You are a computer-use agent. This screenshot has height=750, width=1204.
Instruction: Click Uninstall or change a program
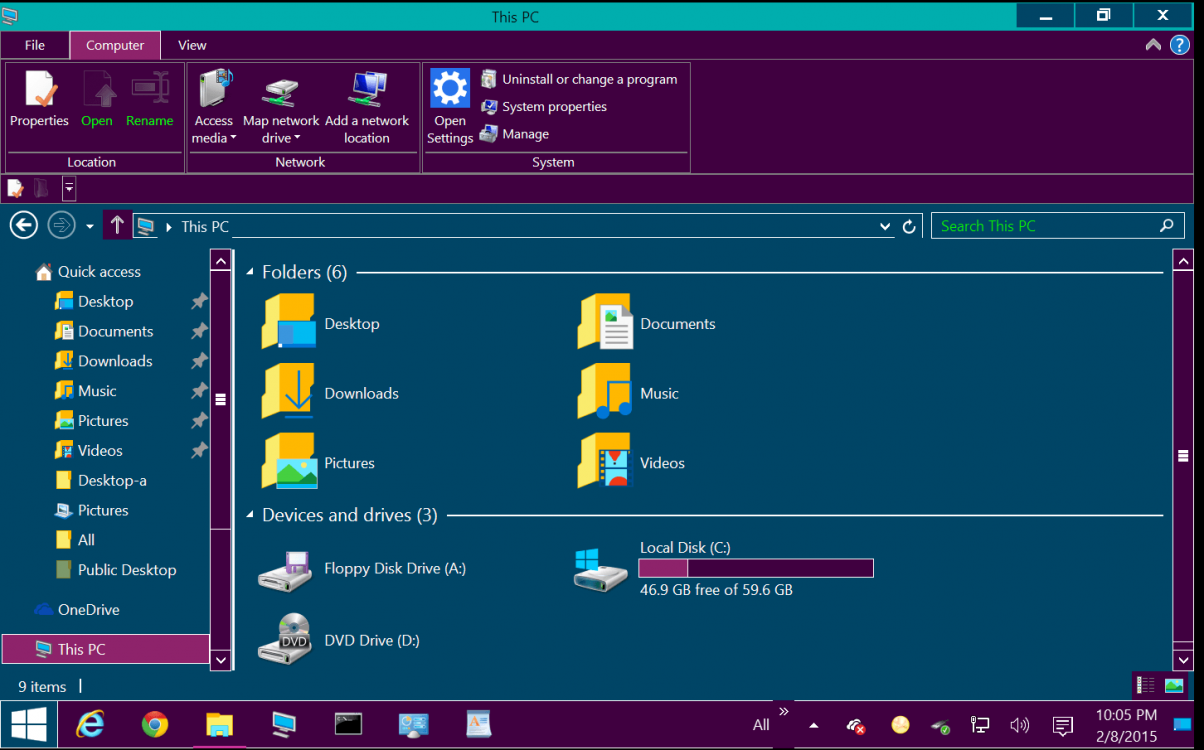pos(589,79)
